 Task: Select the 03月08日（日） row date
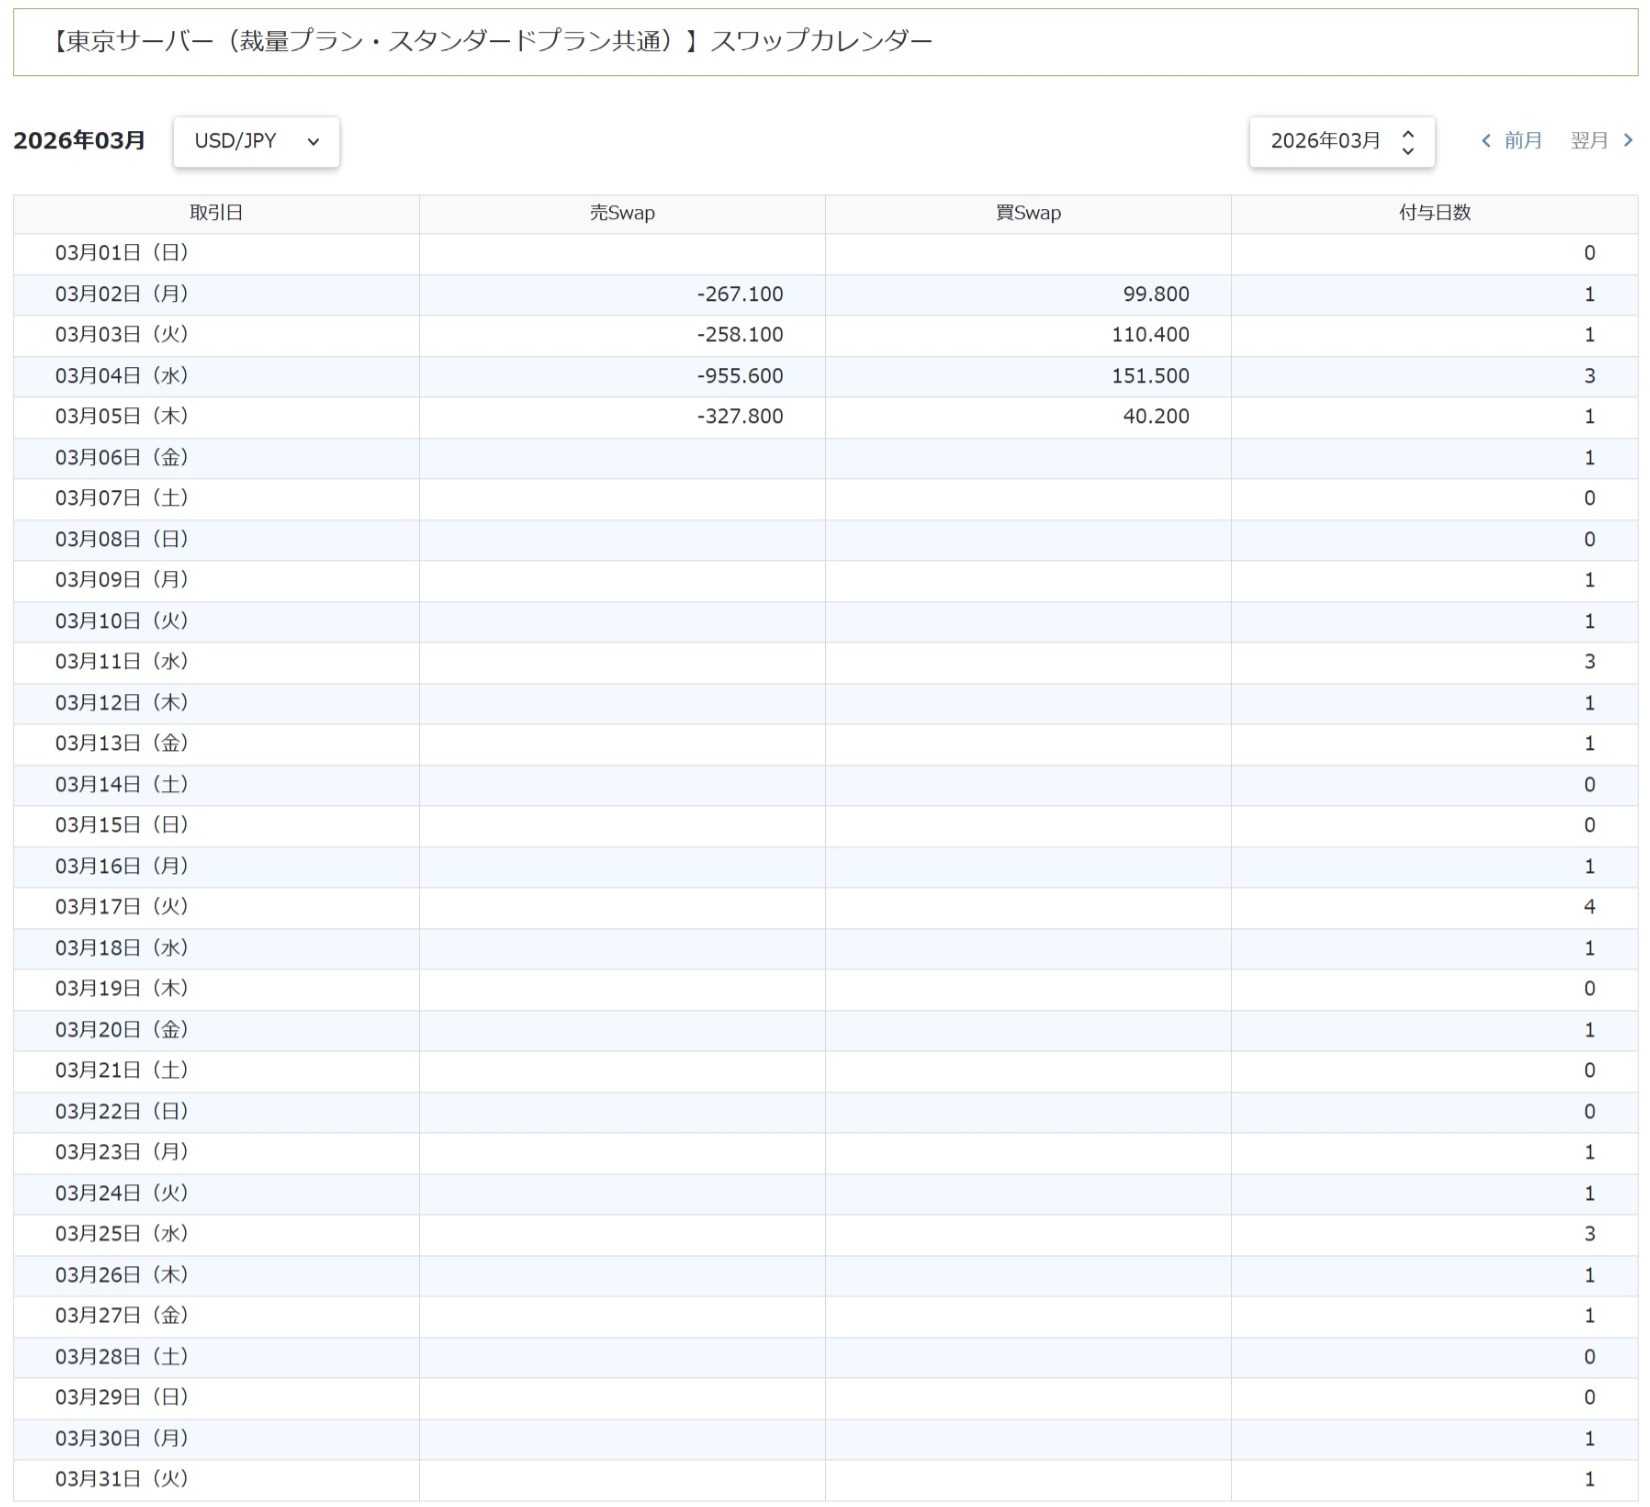[x=122, y=539]
